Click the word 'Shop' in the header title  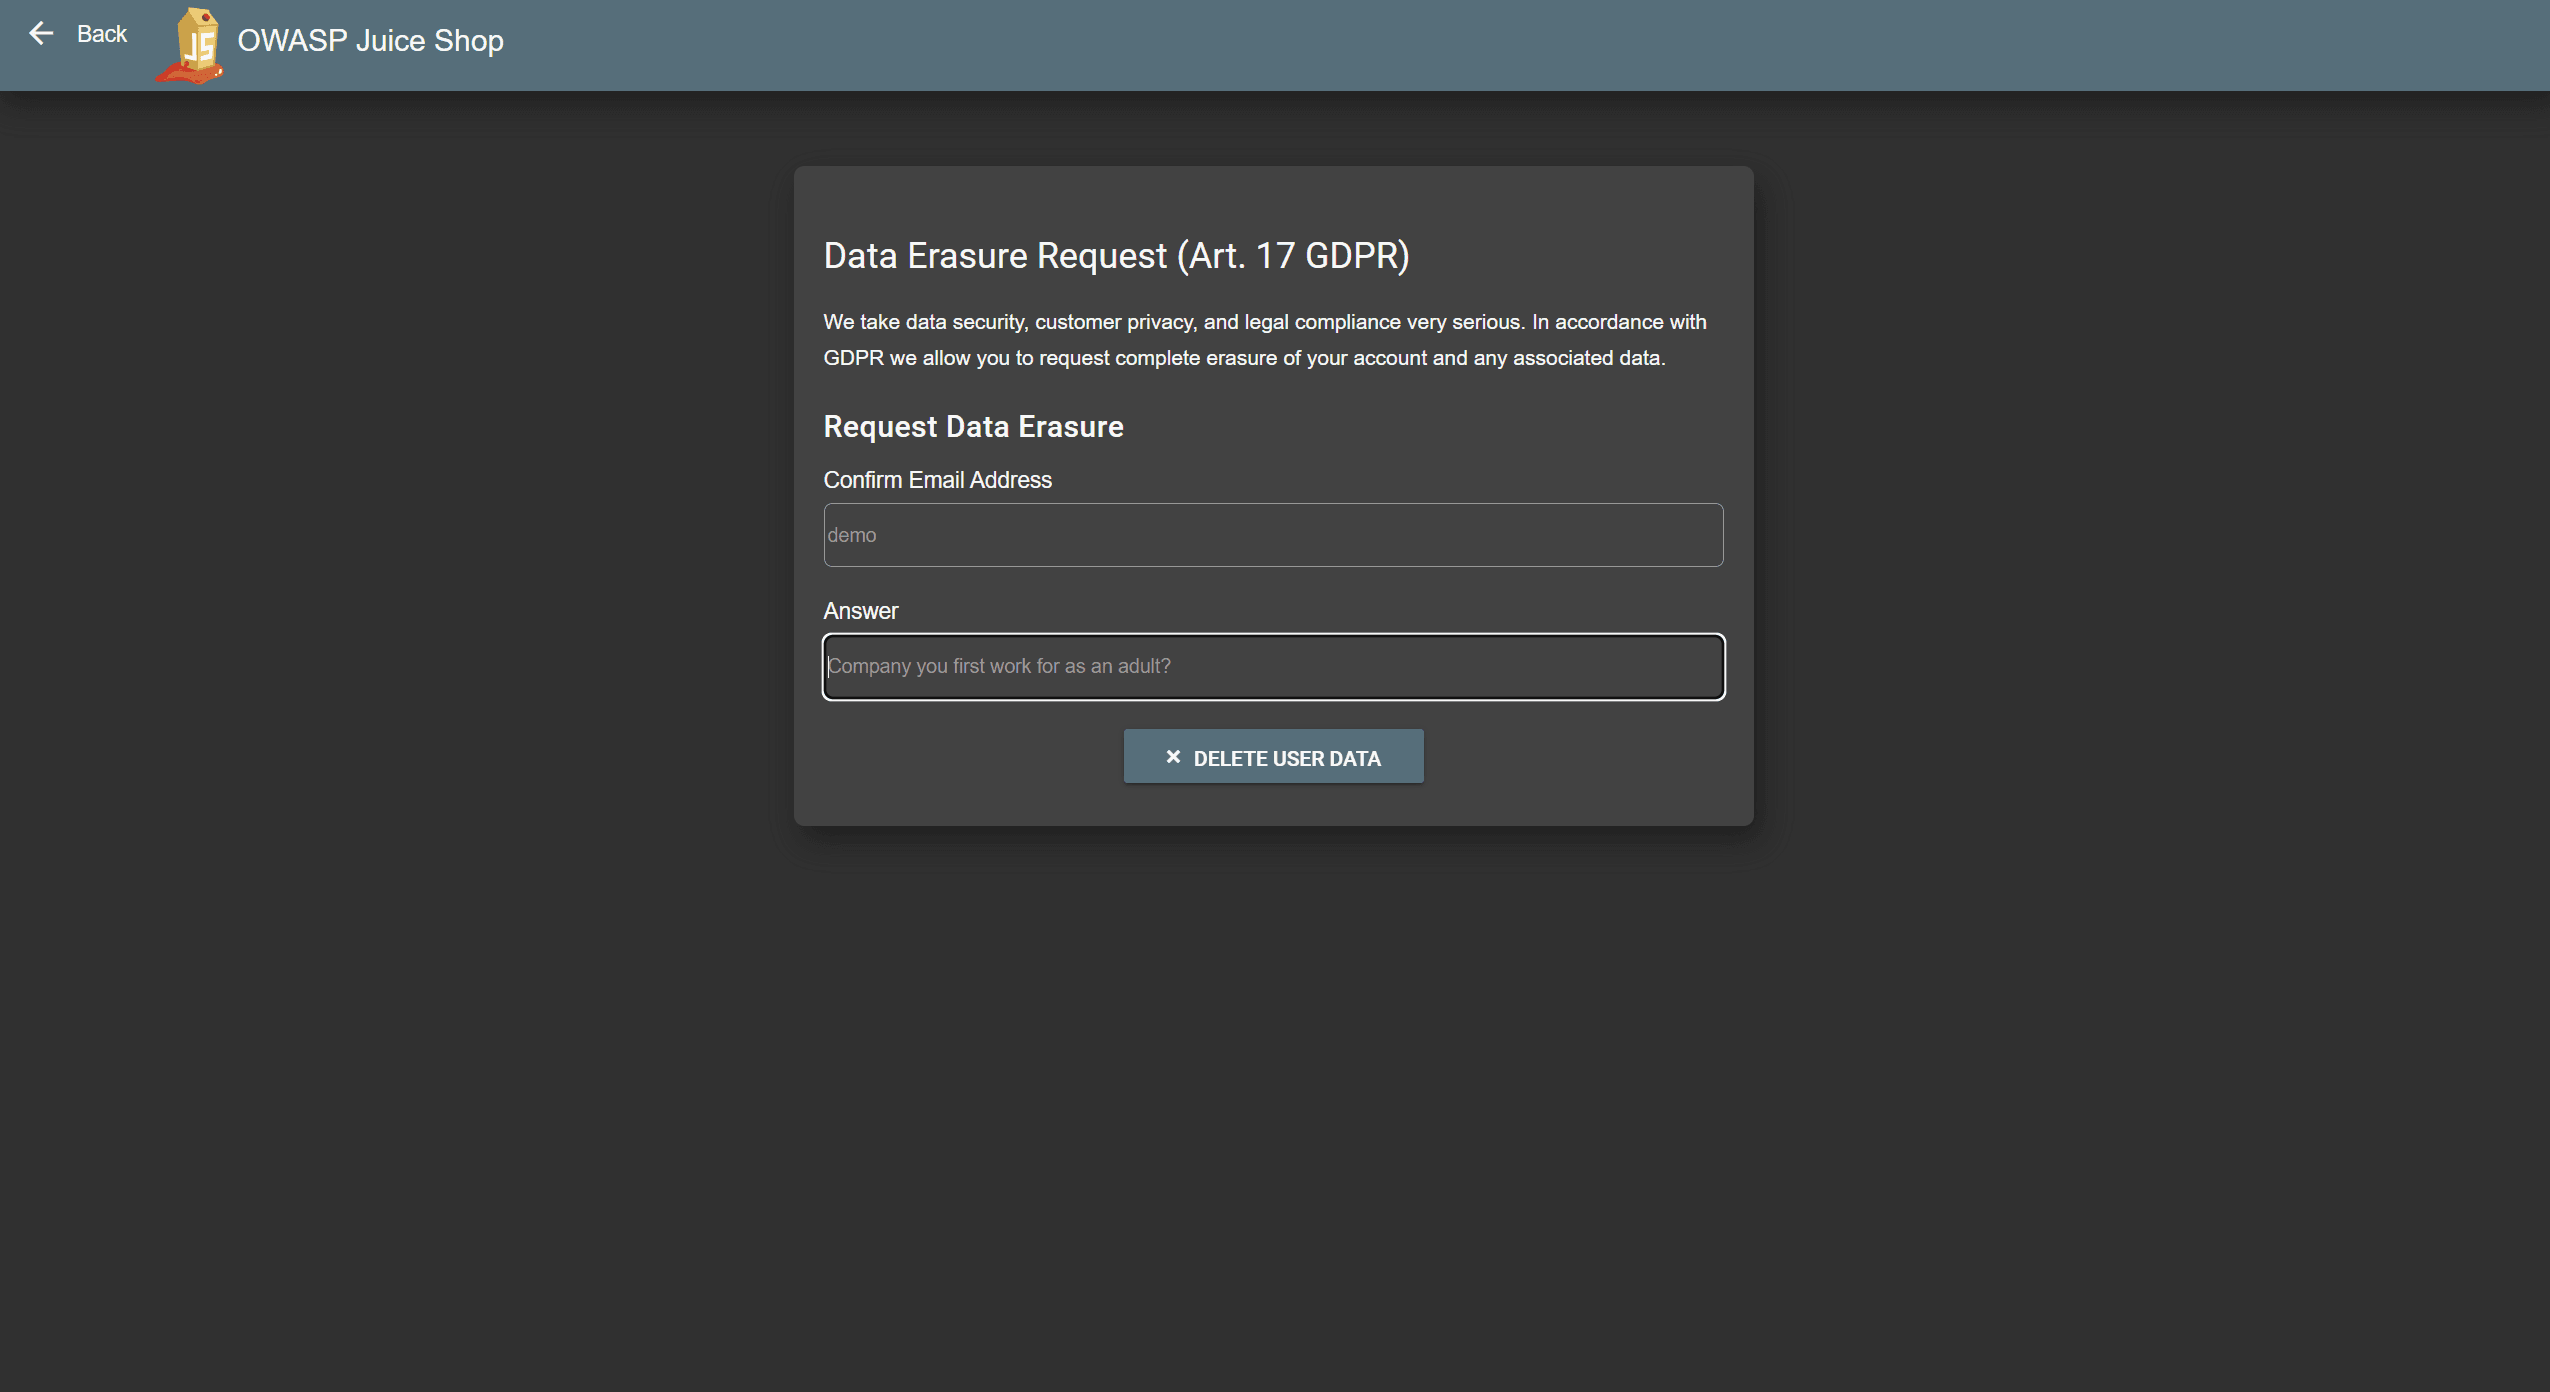[469, 41]
